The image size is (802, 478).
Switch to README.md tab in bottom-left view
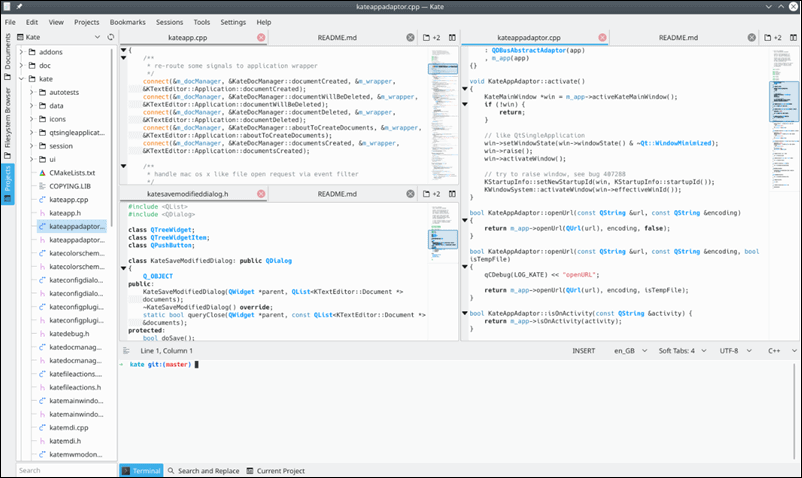(x=337, y=194)
